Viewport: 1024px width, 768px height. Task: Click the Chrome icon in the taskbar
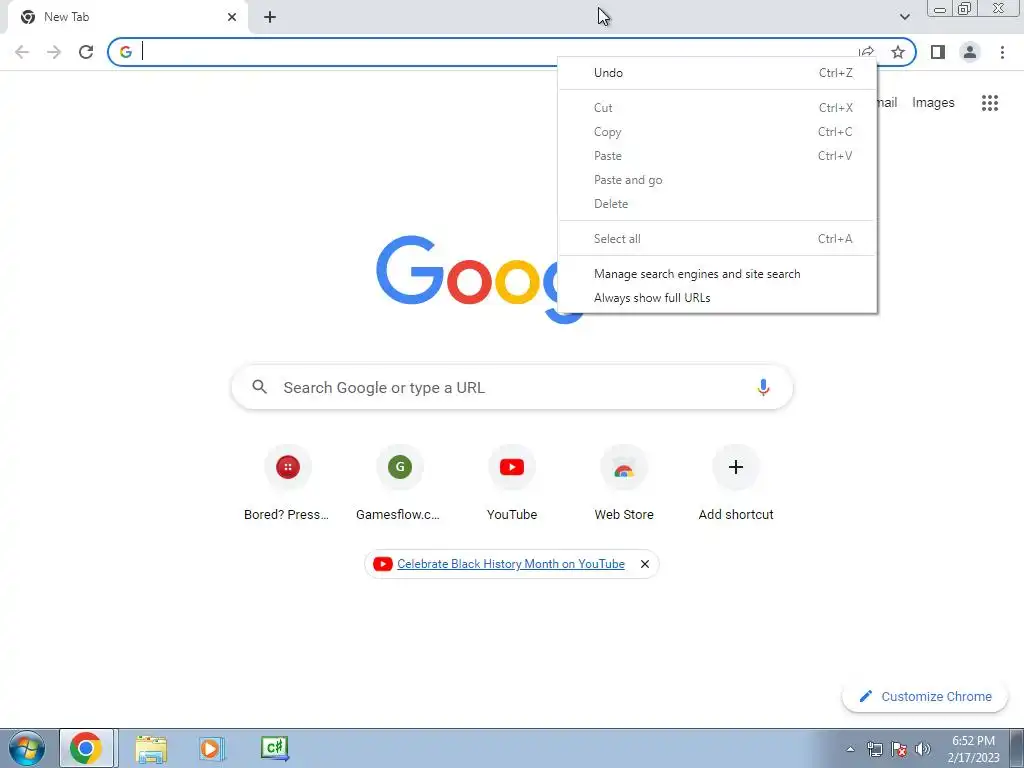click(x=87, y=748)
